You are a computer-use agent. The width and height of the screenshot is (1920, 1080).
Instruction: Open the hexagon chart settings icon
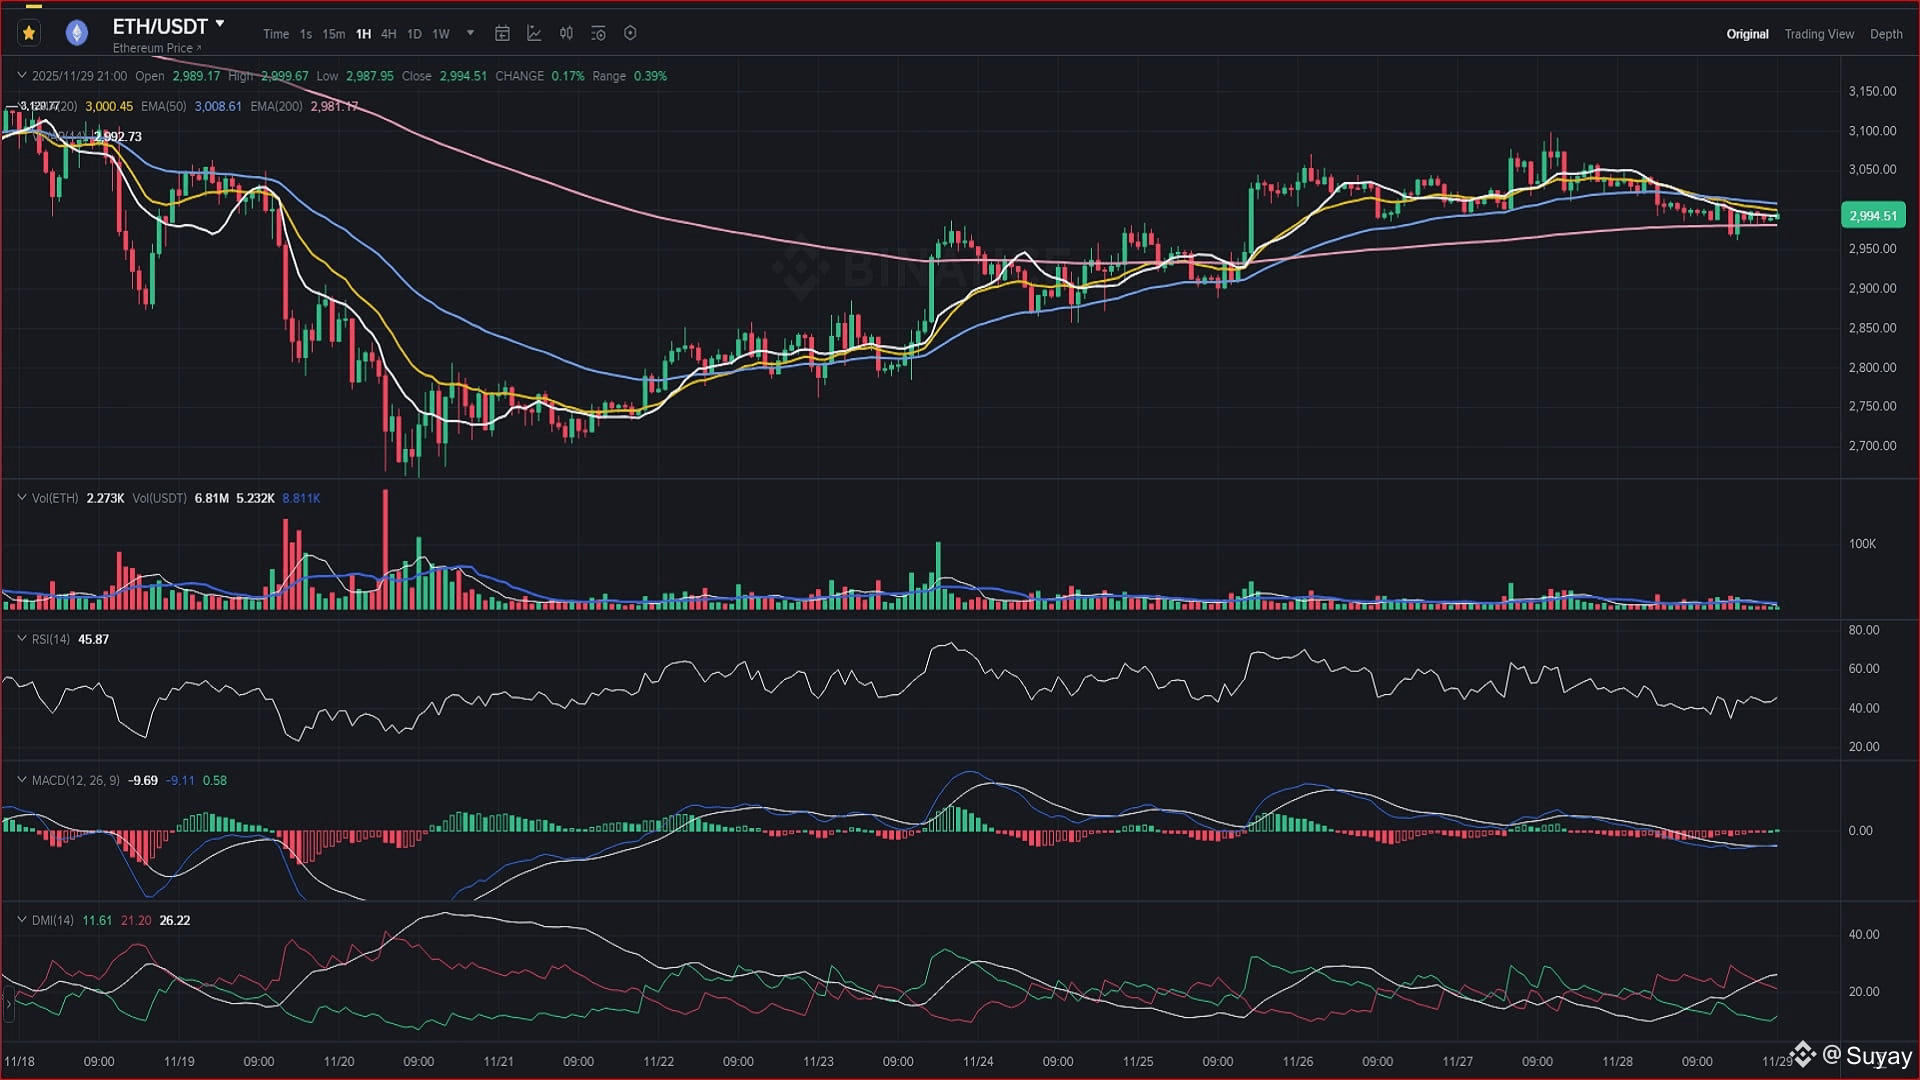(630, 33)
